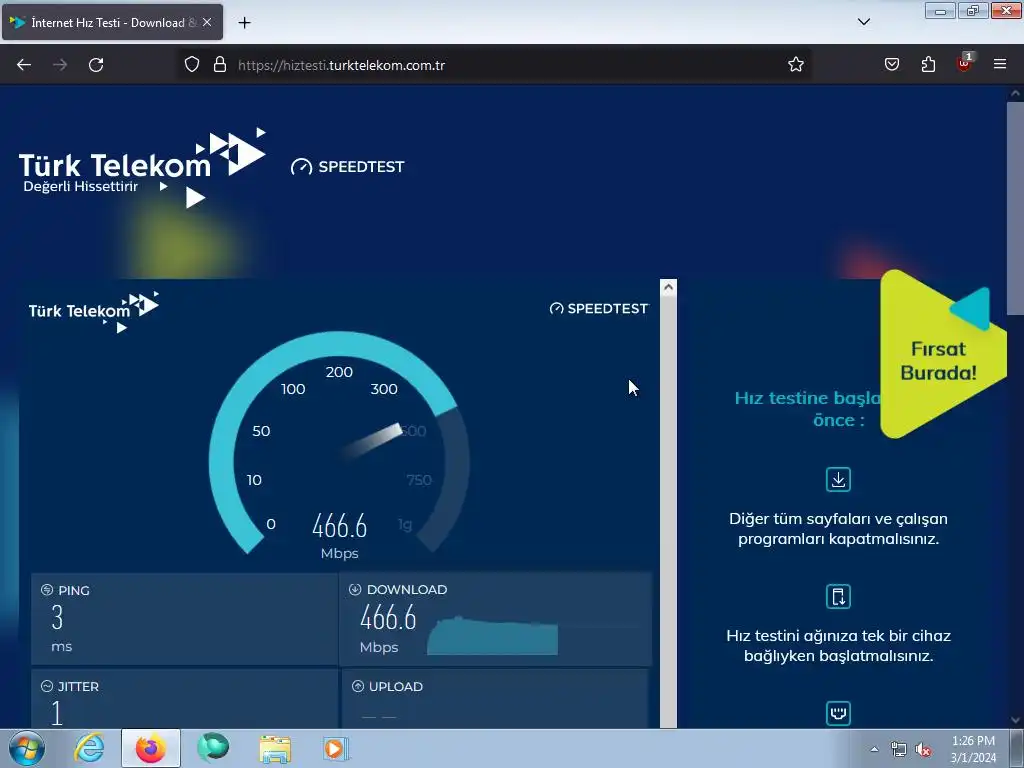1024x768 pixels.
Task: Open the Fırsat Burada! promotion banner
Action: (942, 355)
